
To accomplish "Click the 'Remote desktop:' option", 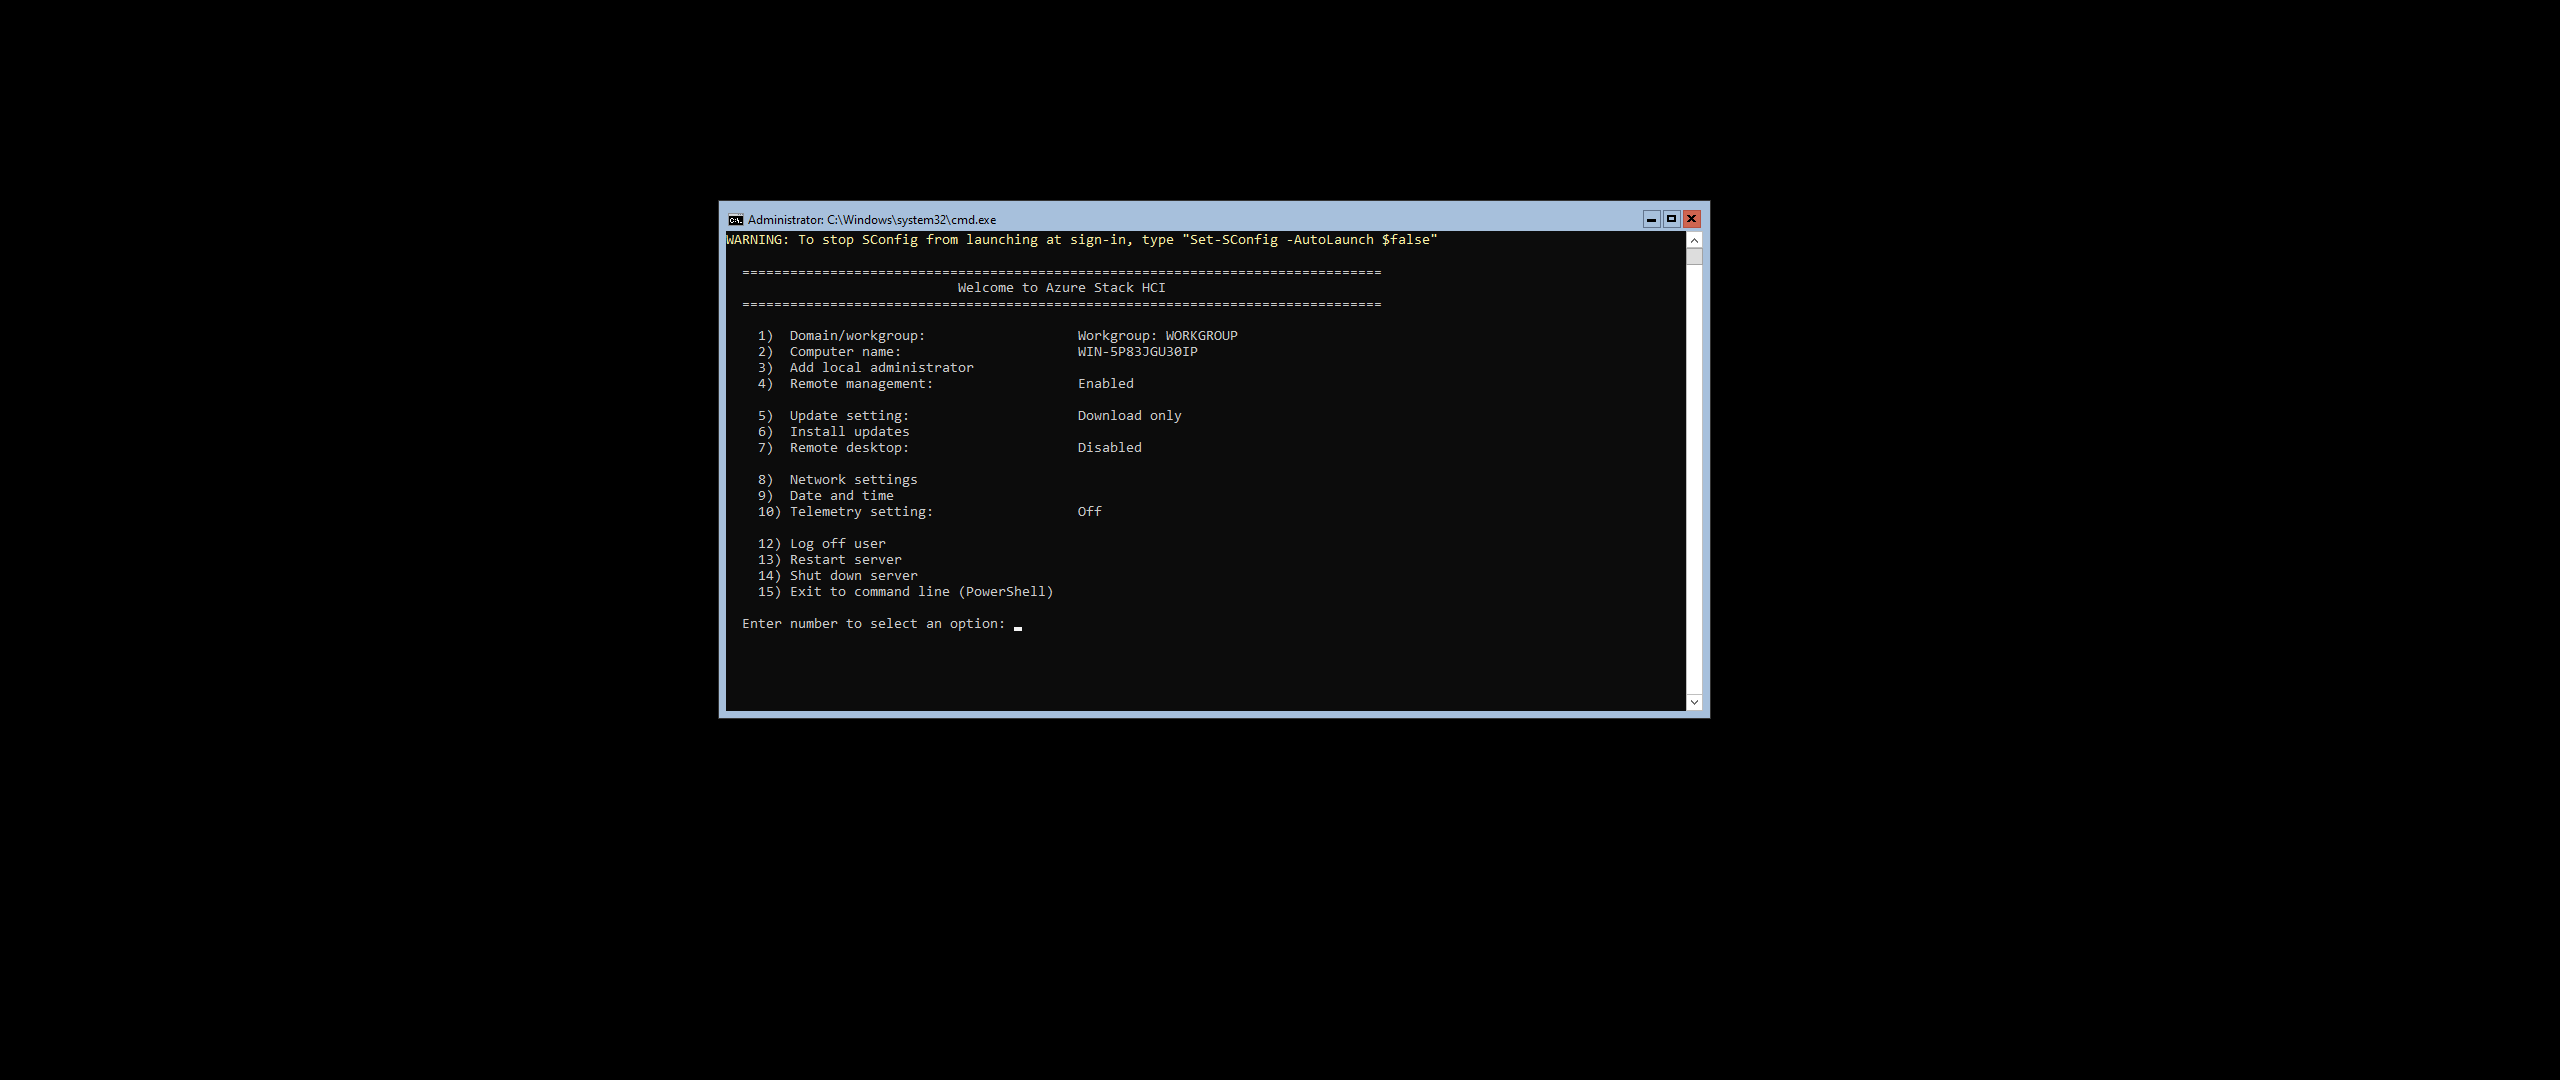I will 833,448.
